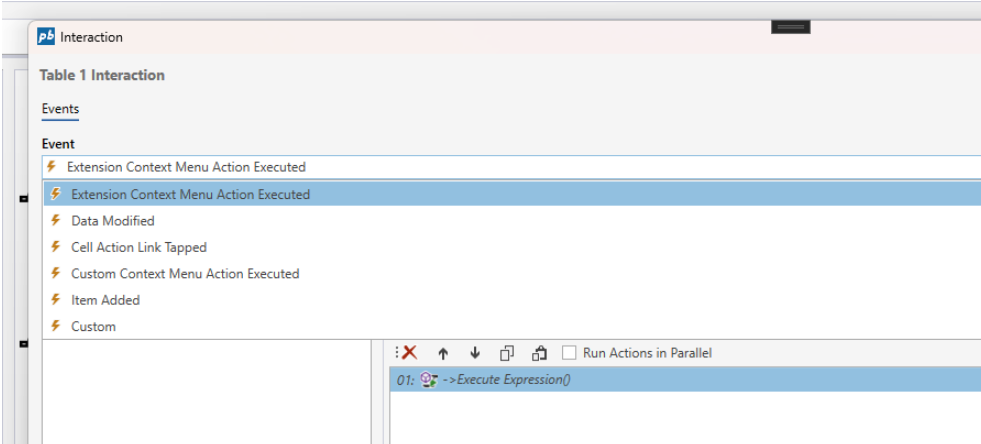
Task: Move action up with the up arrow
Action: (443, 353)
